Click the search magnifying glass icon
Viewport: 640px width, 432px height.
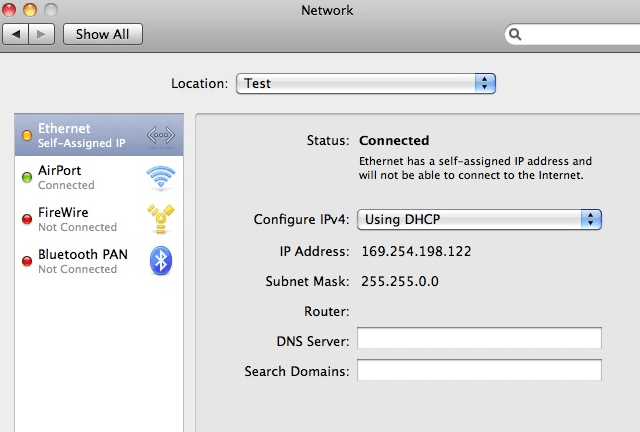[517, 34]
